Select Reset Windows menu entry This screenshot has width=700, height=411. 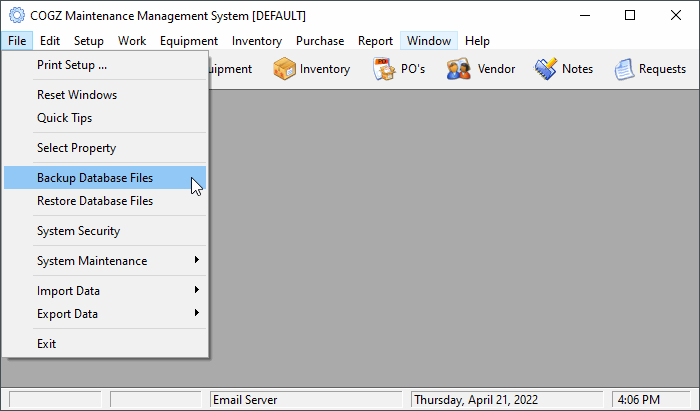(x=105, y=95)
